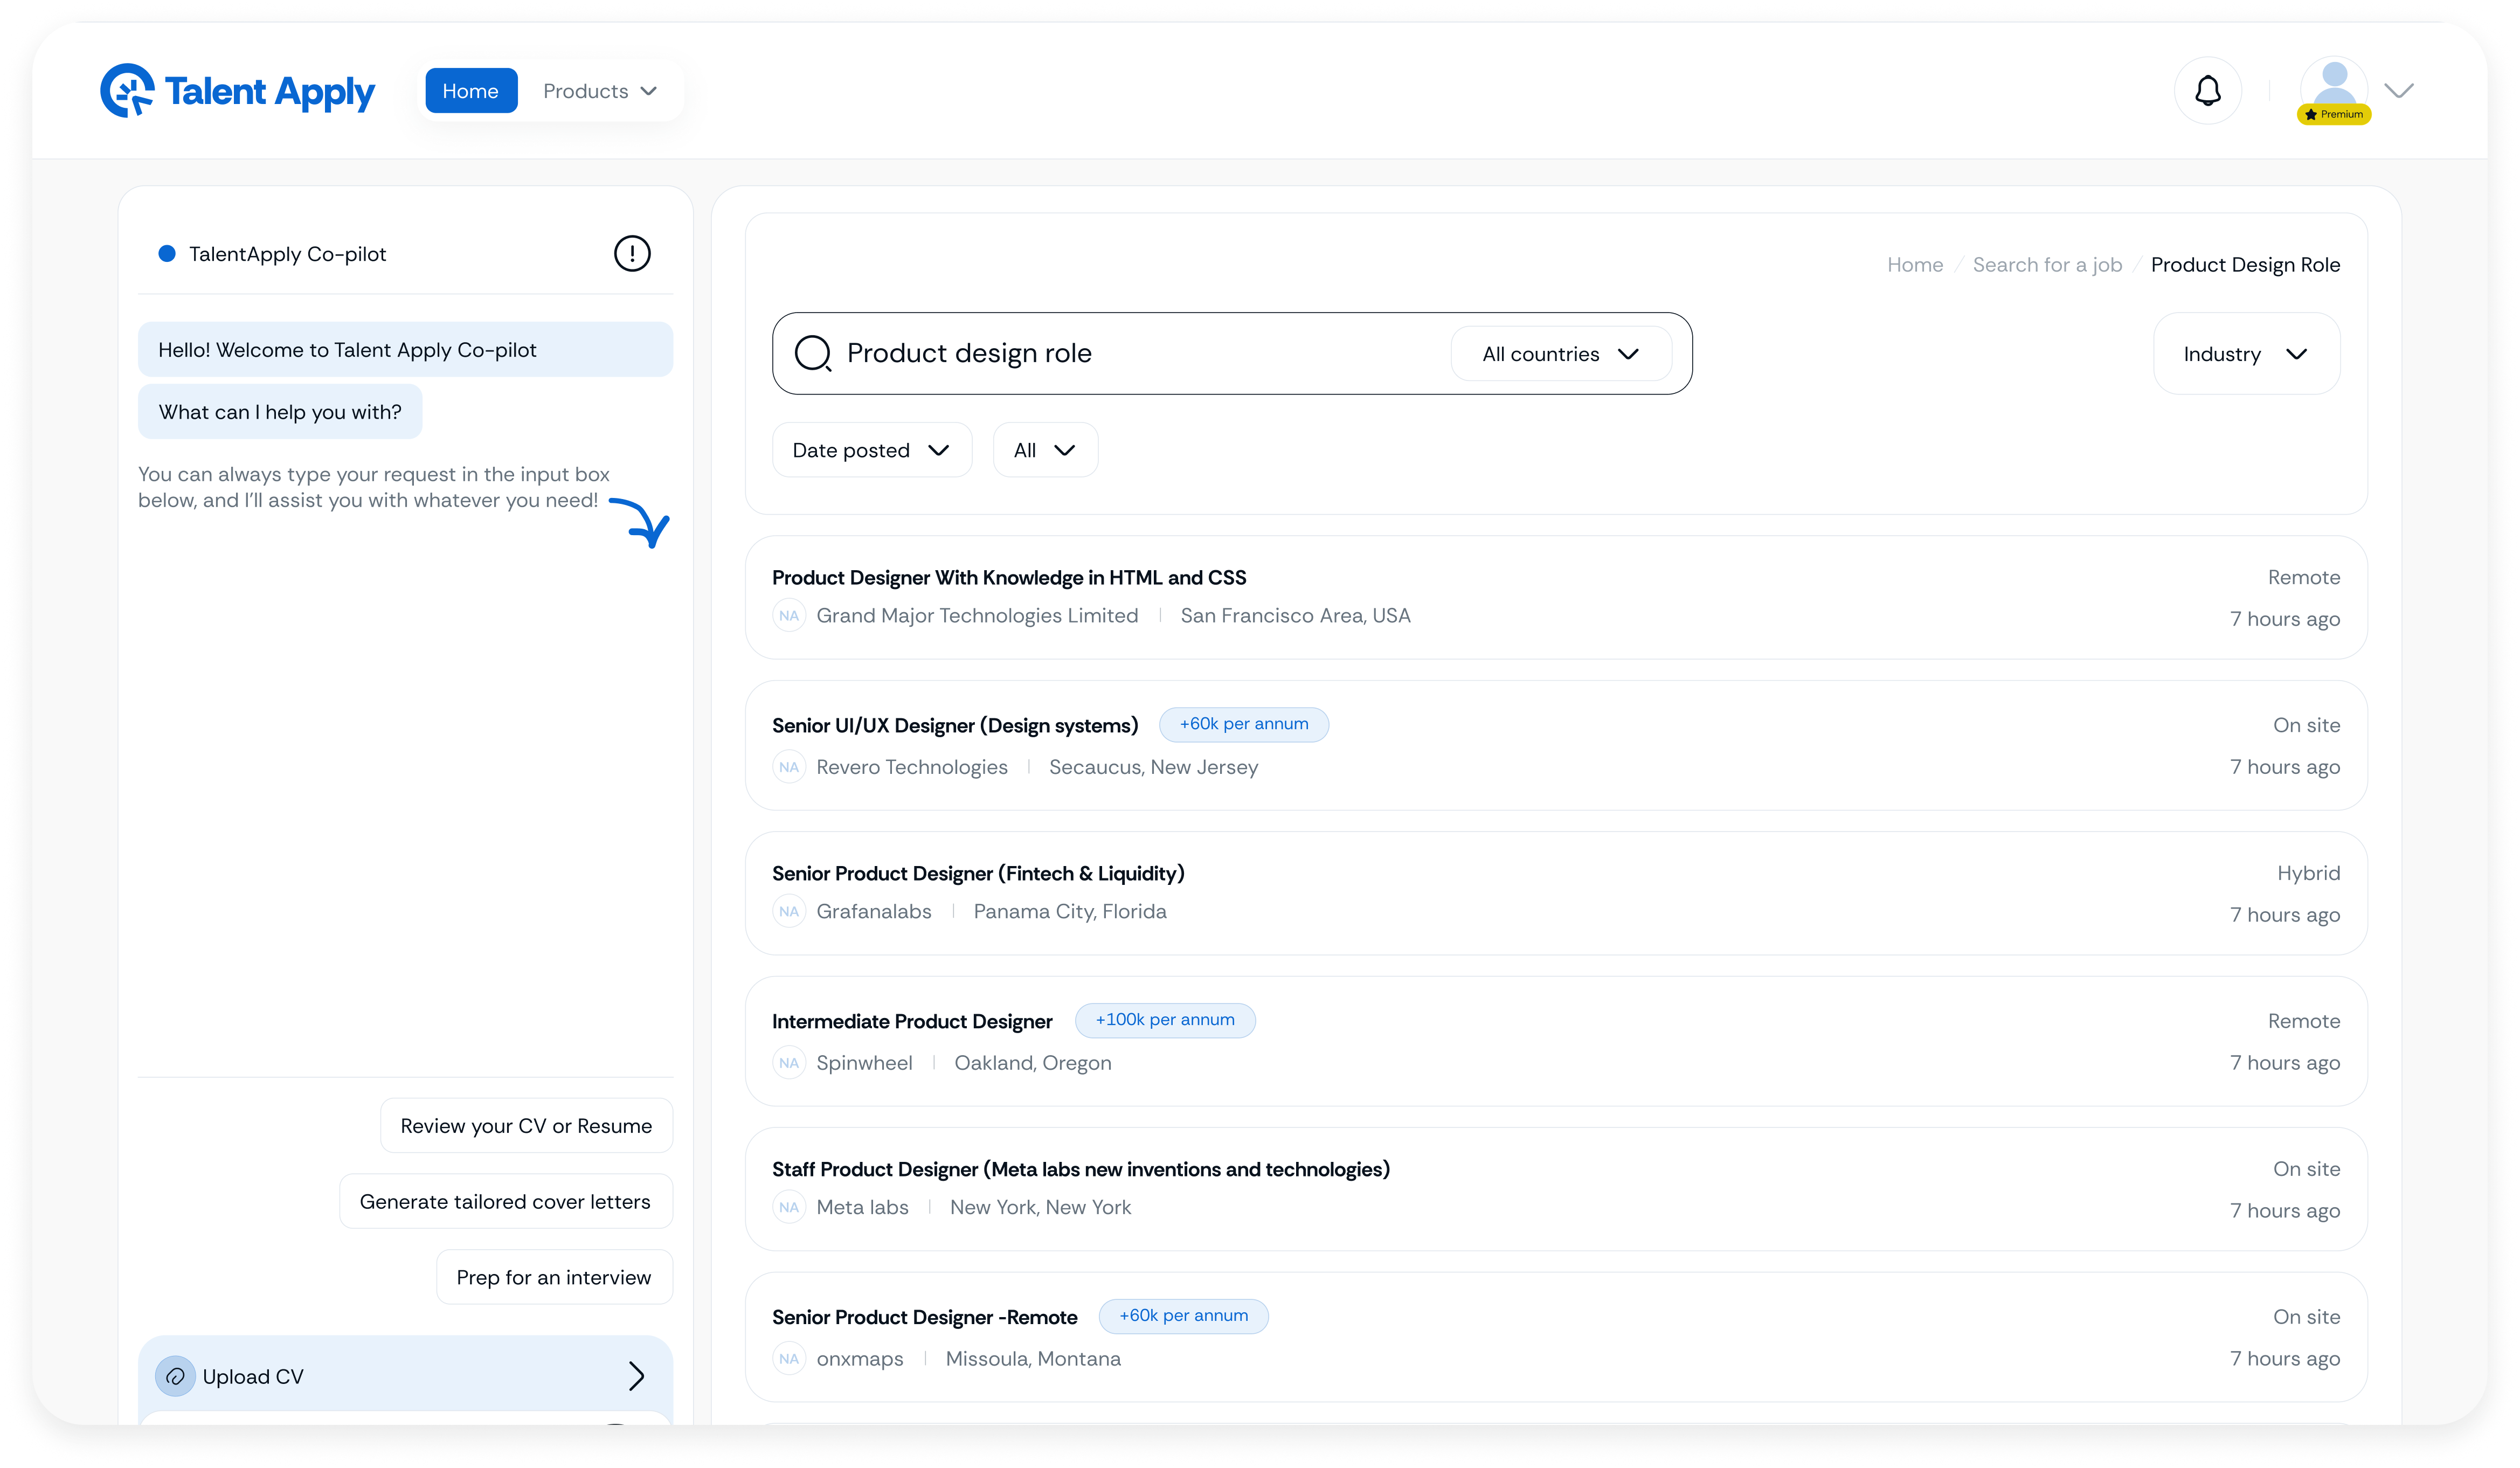The height and width of the screenshot is (1468, 2520).
Task: Click the search magnifier icon
Action: click(812, 353)
